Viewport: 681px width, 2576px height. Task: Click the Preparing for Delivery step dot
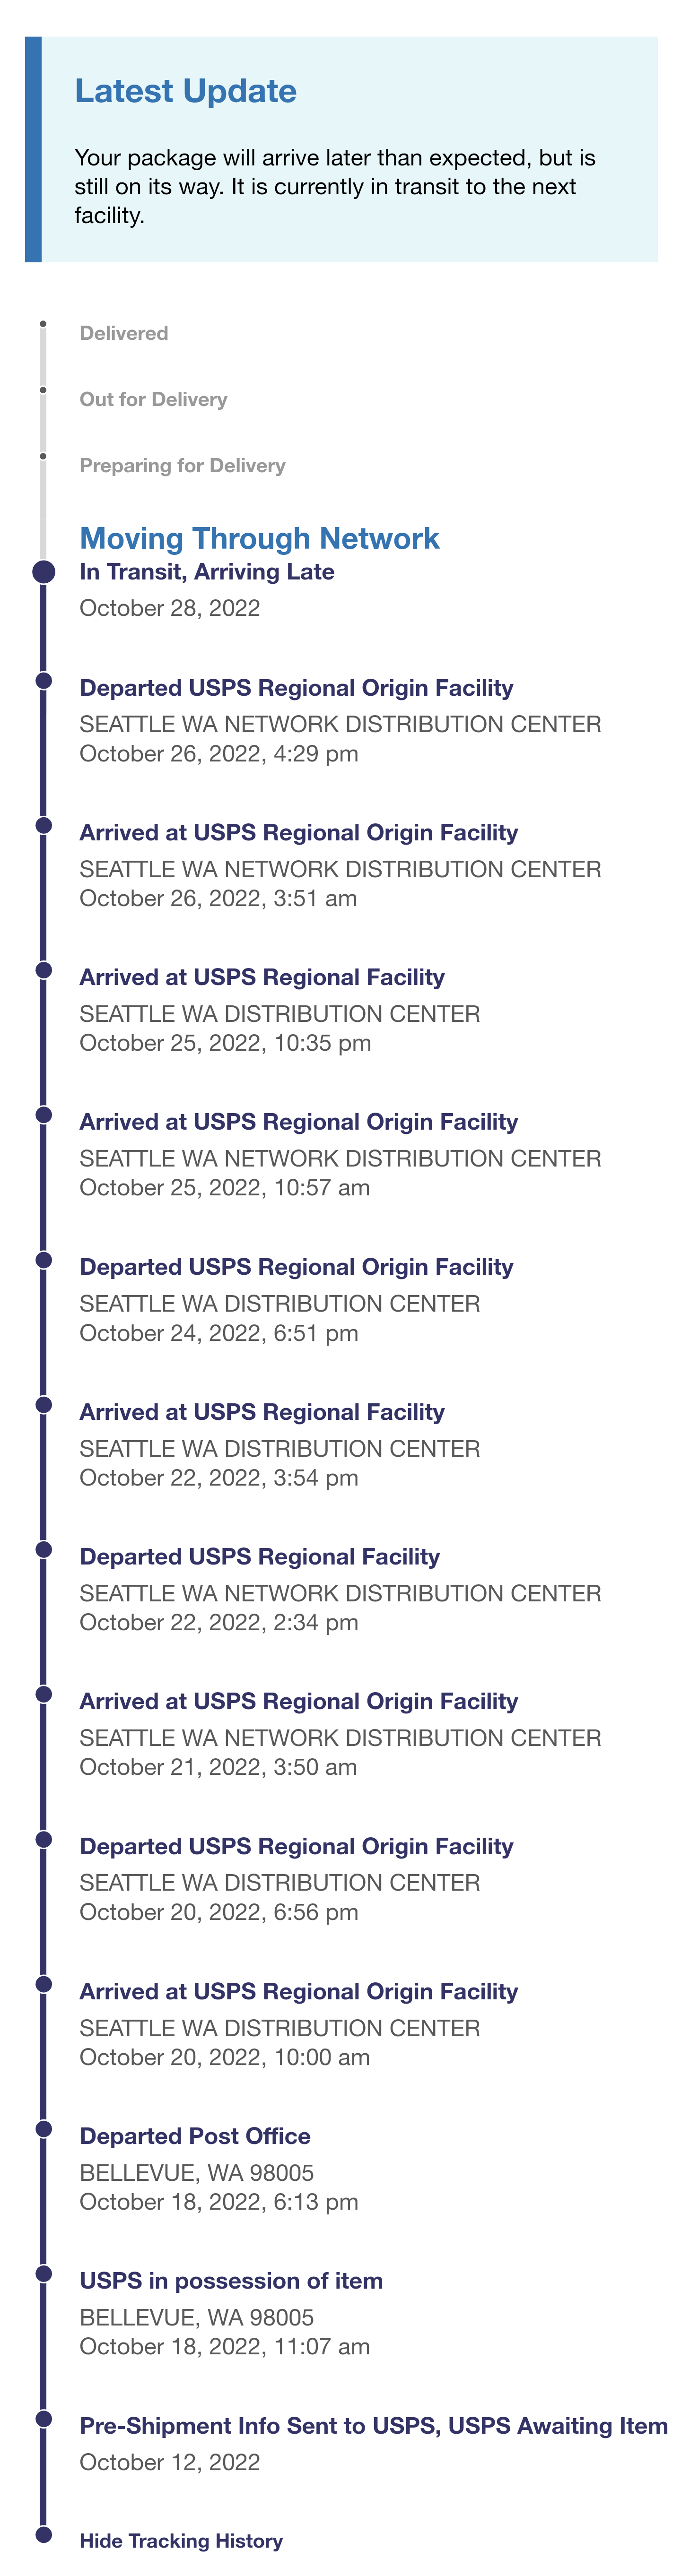43,456
